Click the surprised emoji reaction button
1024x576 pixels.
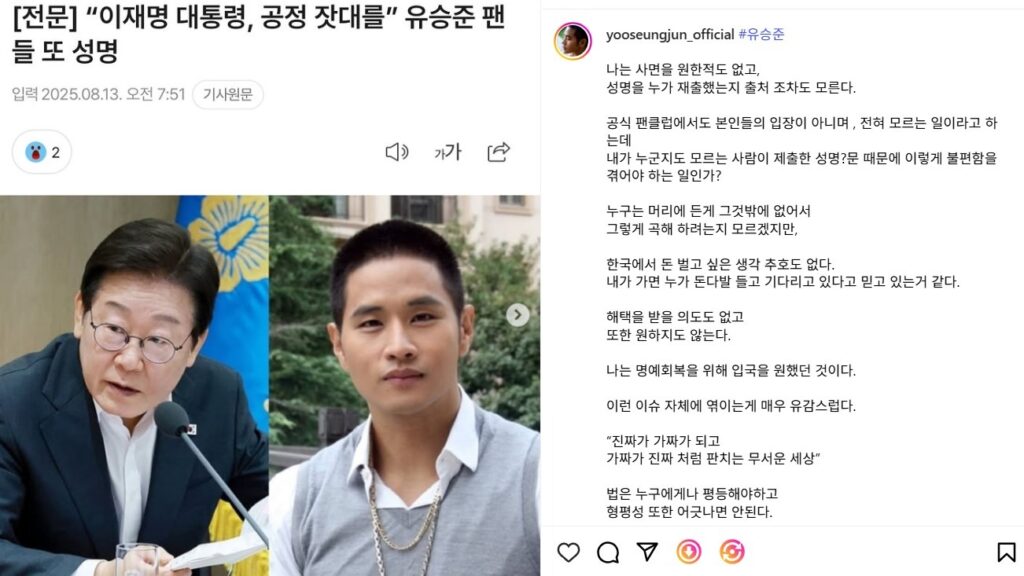42,152
